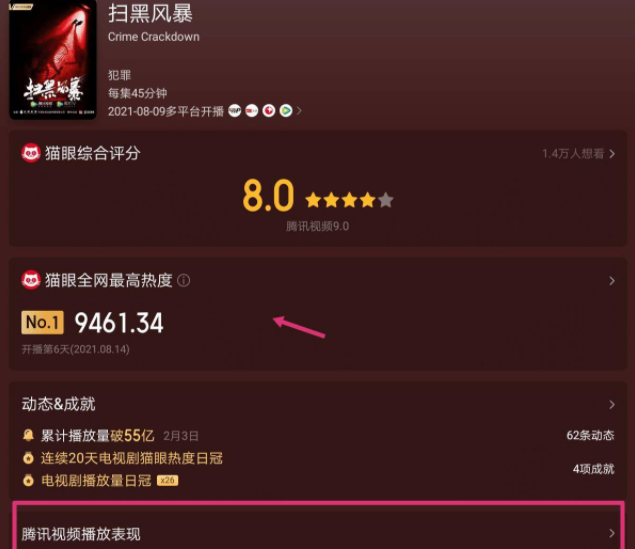Open 连续20天电视剧猫眼热度日冠 achievement

coord(132,458)
